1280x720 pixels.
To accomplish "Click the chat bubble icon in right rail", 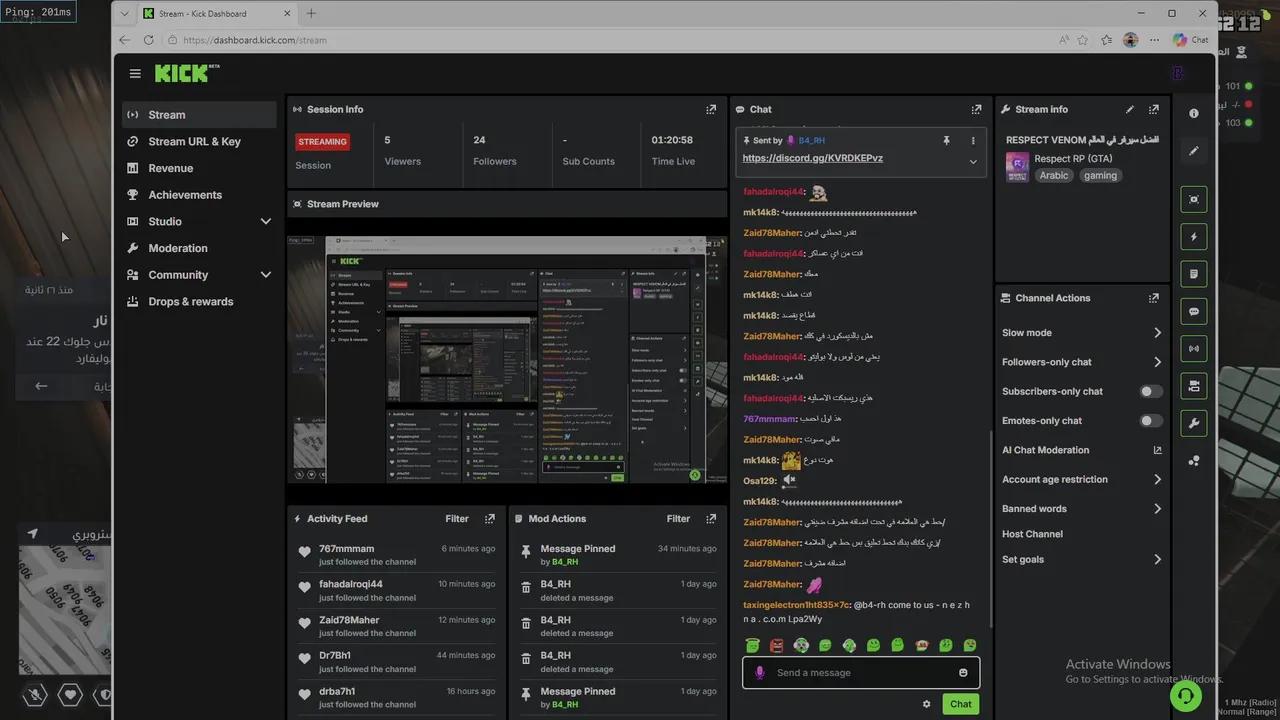I will (x=1194, y=312).
